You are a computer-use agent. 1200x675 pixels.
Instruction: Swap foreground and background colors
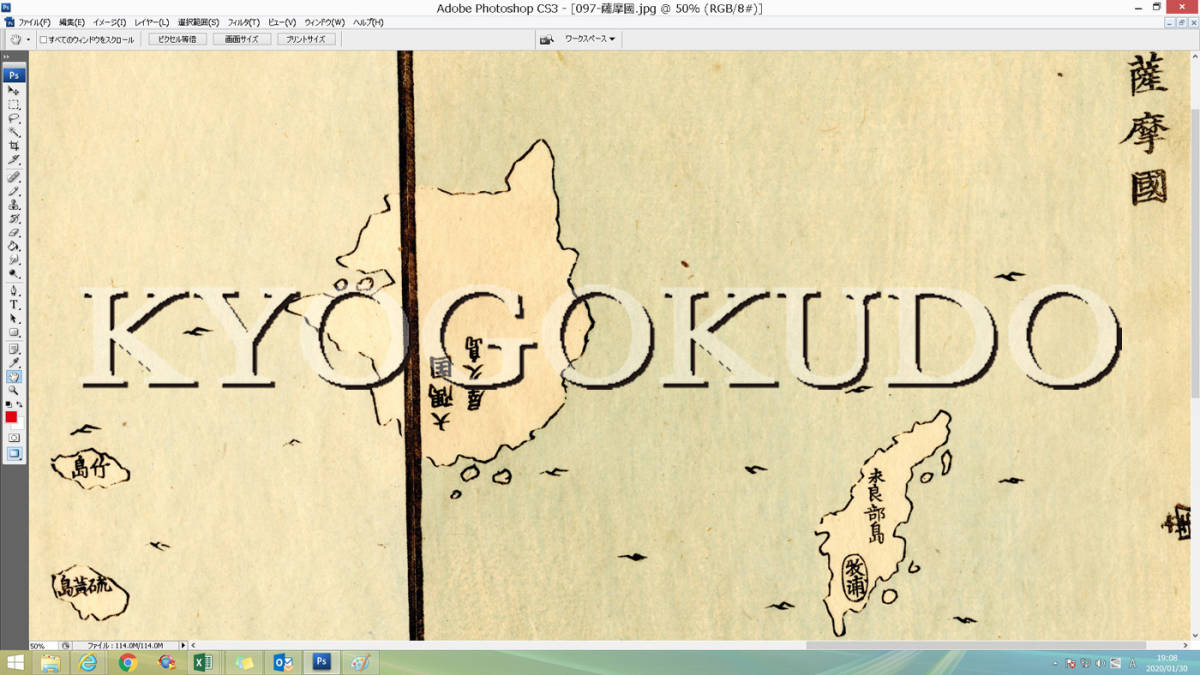point(19,404)
